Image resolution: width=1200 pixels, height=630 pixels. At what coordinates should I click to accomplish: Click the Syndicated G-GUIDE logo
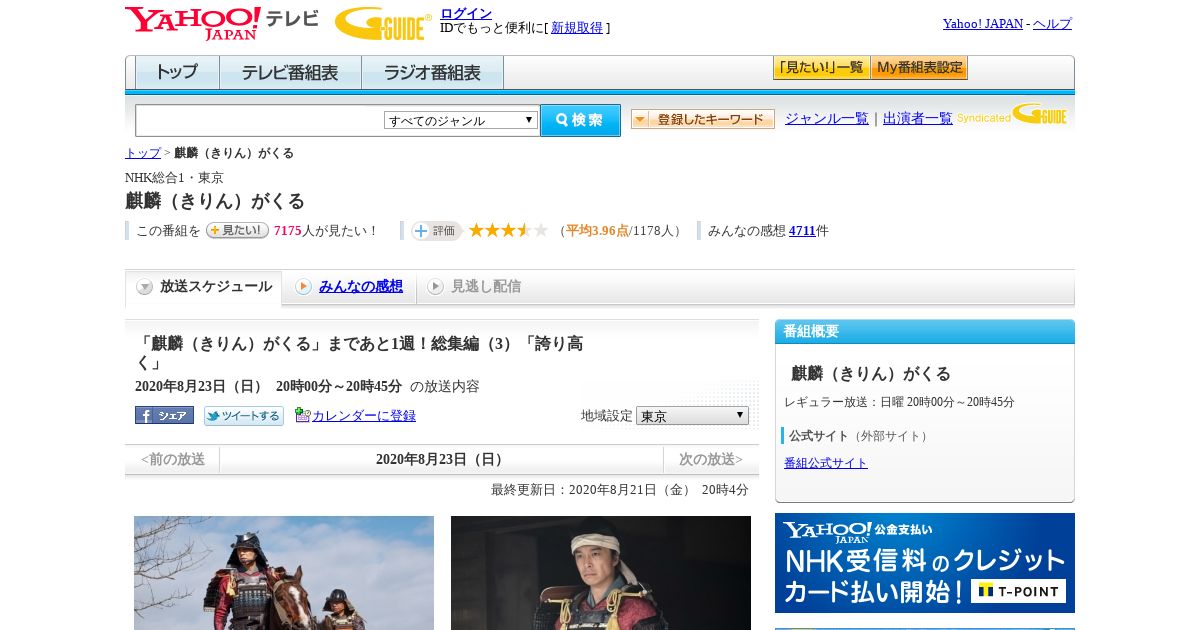pos(1012,114)
